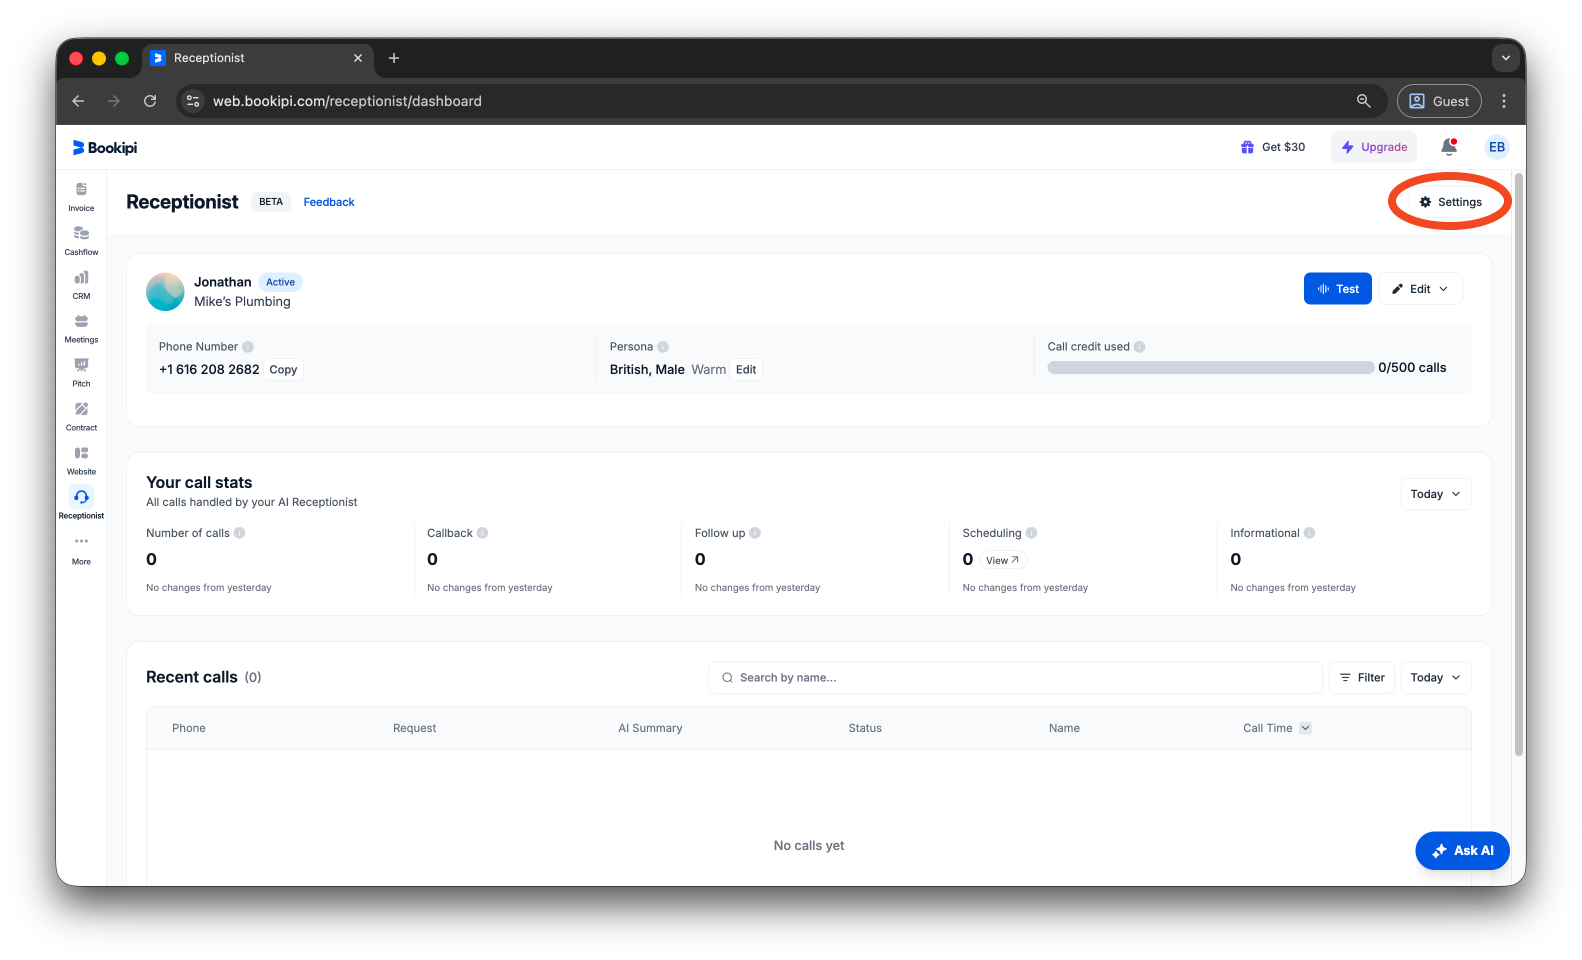Click the Get $30 gift offer
The image size is (1582, 960).
(x=1273, y=147)
